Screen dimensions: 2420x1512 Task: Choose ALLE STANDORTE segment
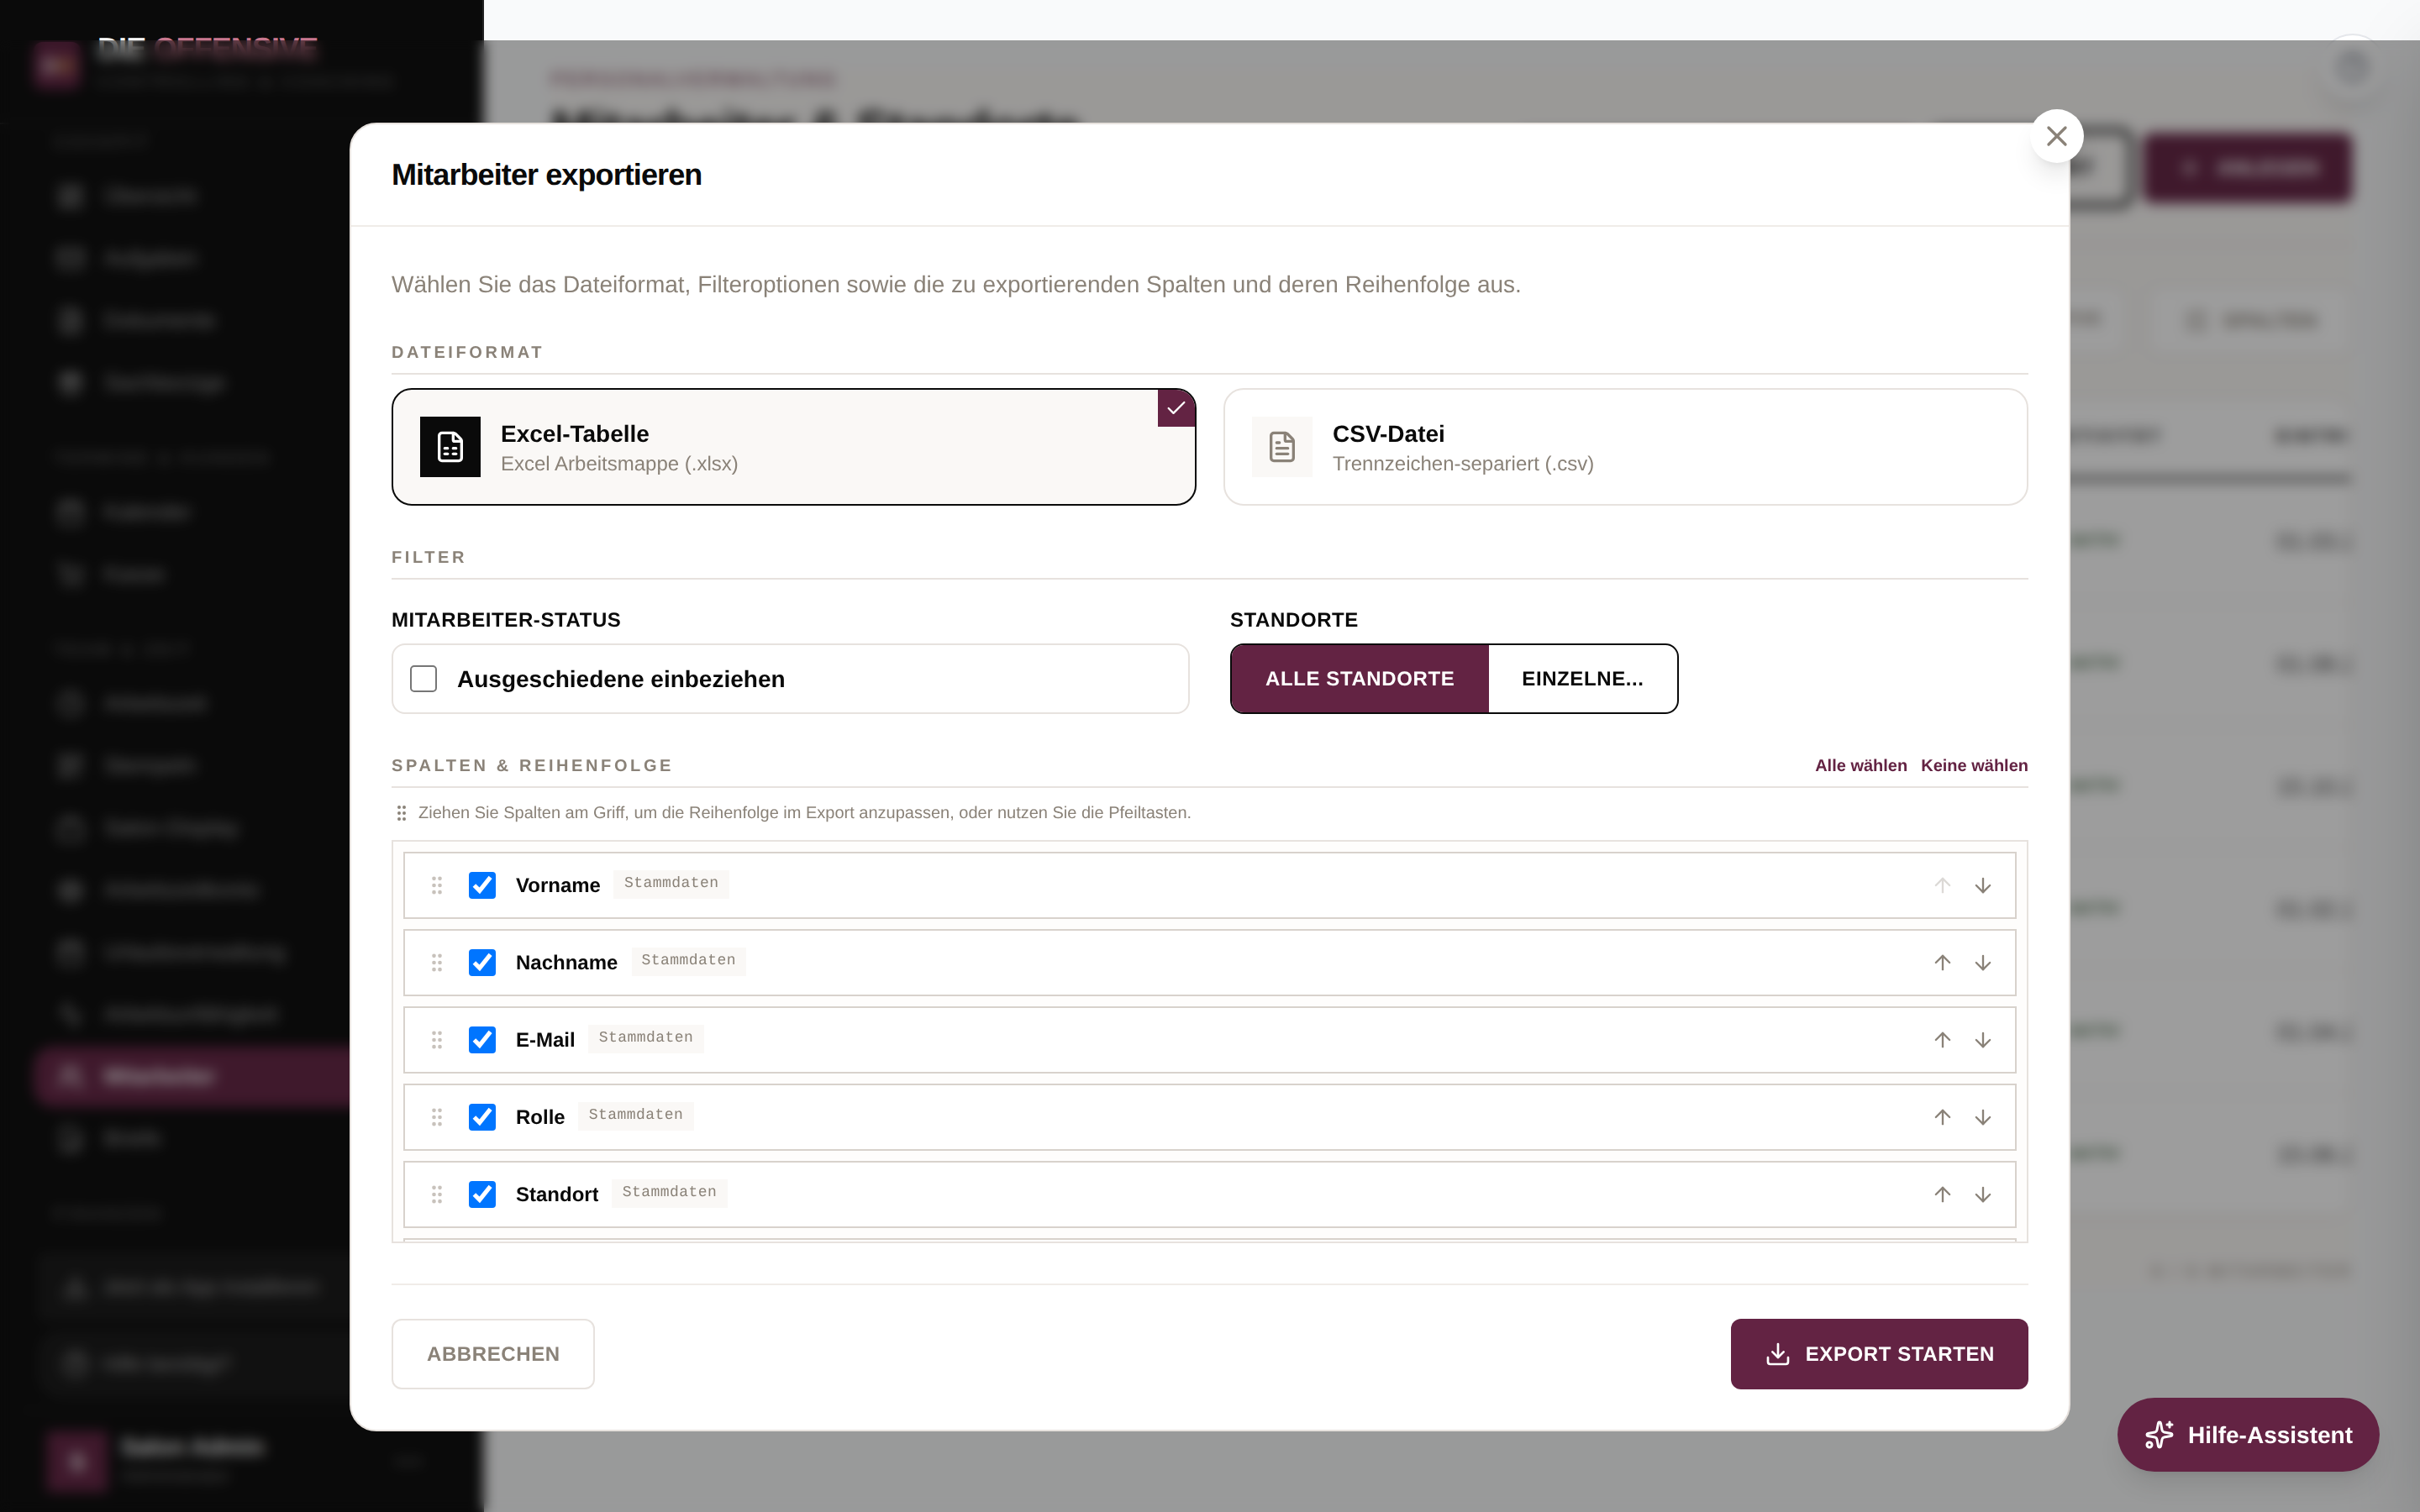(x=1359, y=679)
